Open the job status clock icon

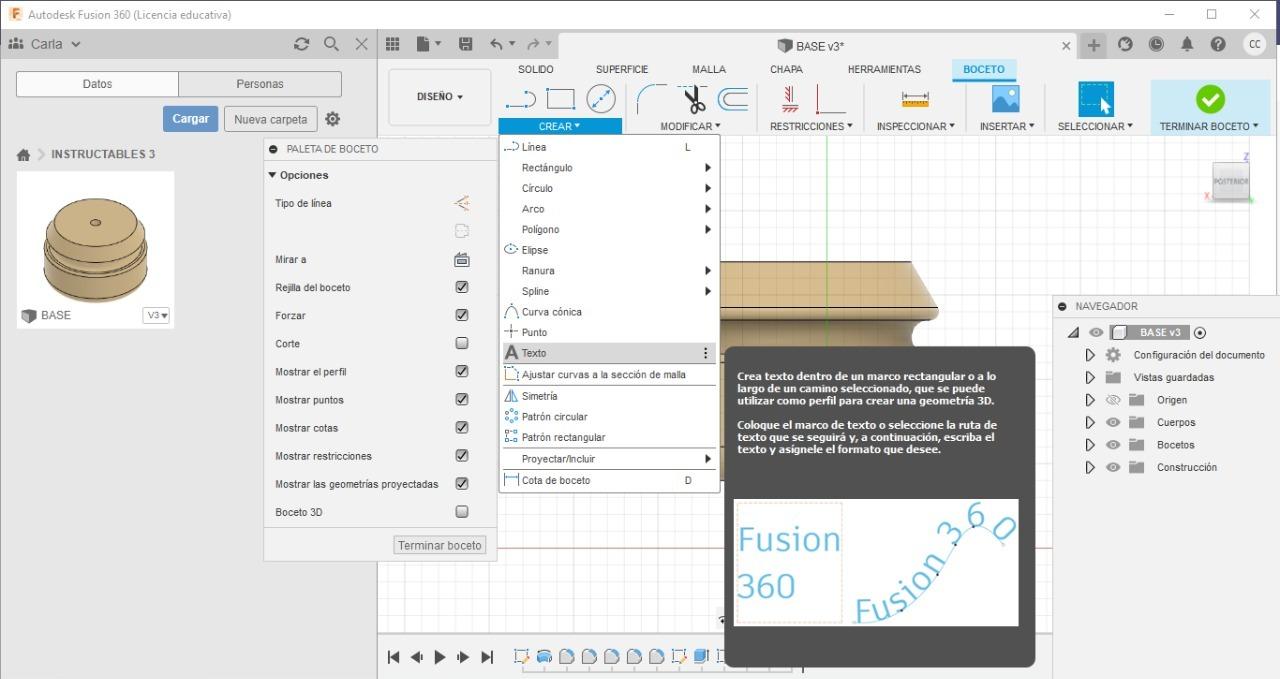point(1156,44)
